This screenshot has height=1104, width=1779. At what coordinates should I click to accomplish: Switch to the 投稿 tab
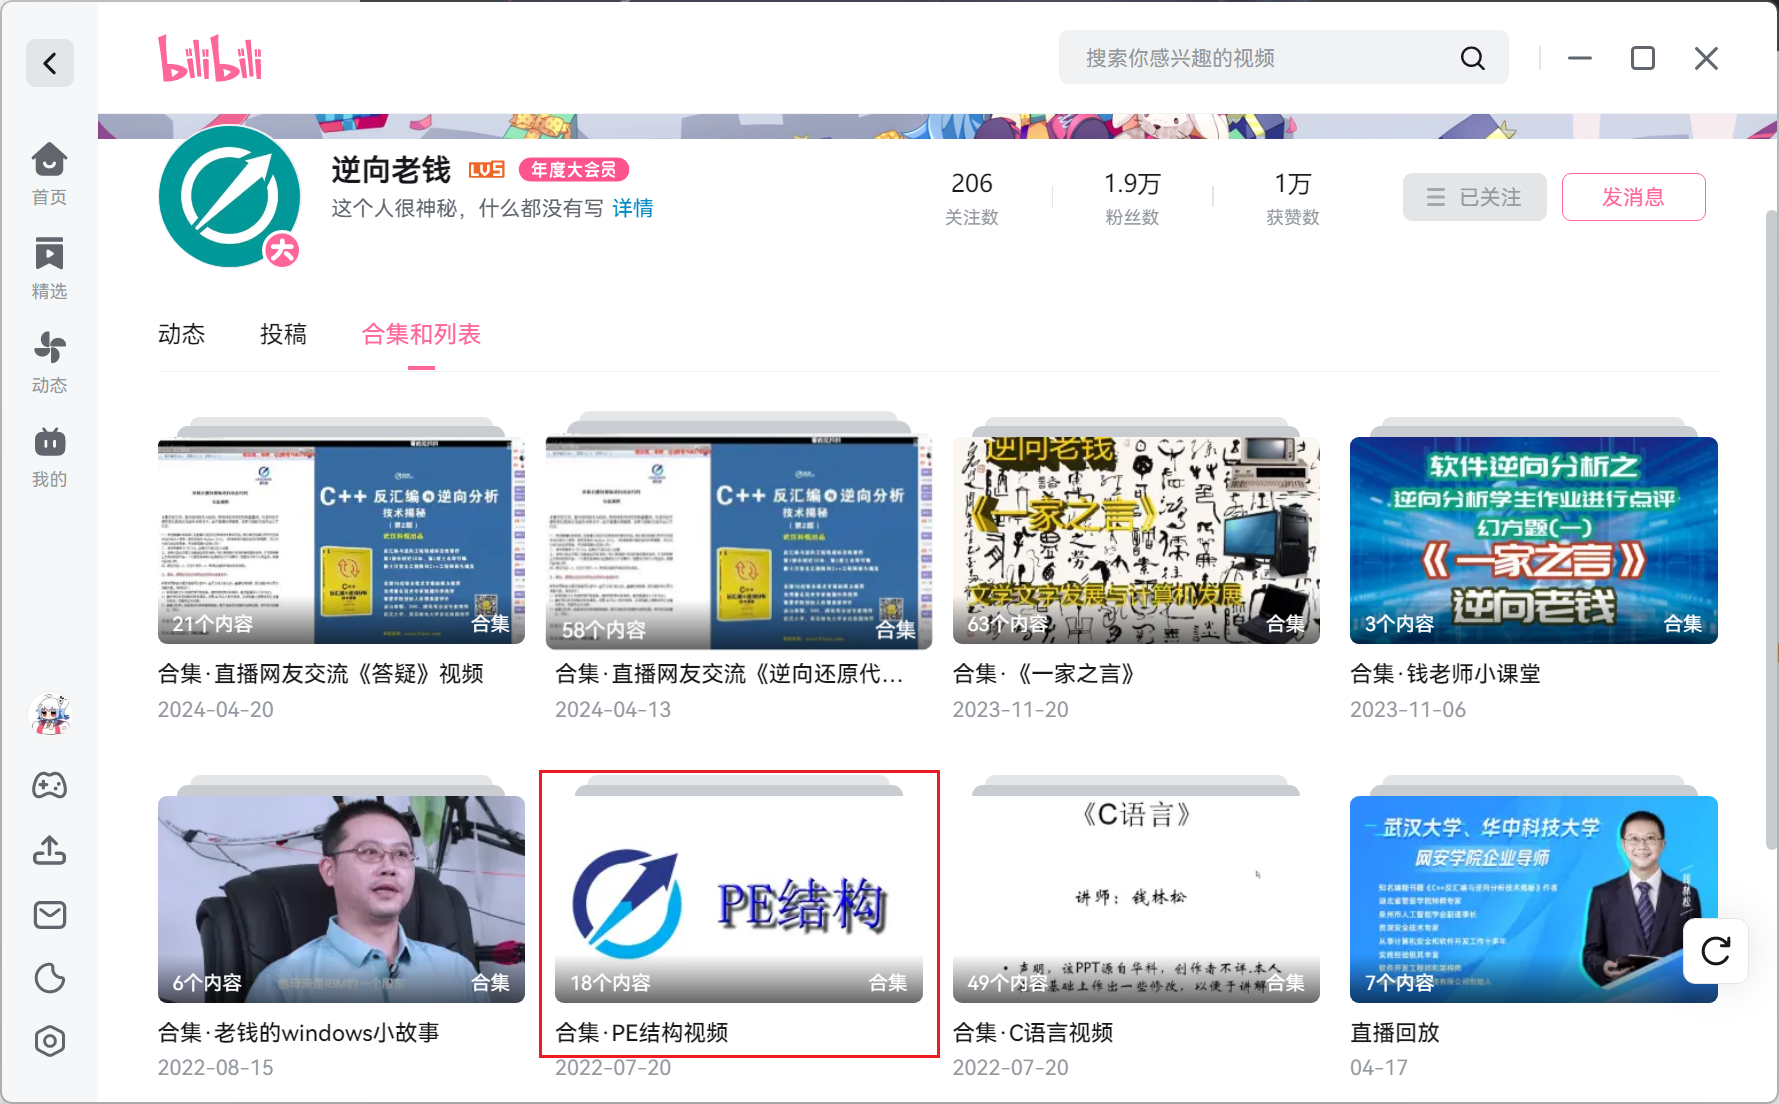click(x=283, y=334)
